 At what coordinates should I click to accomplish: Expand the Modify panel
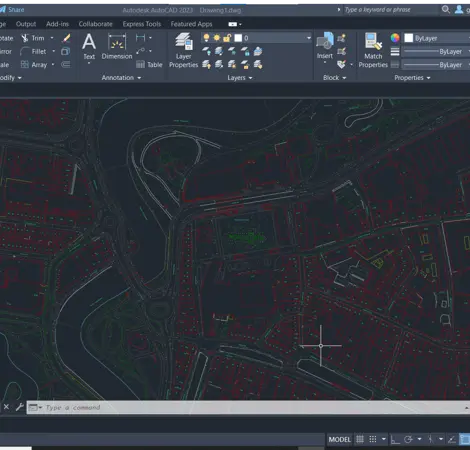[11, 78]
